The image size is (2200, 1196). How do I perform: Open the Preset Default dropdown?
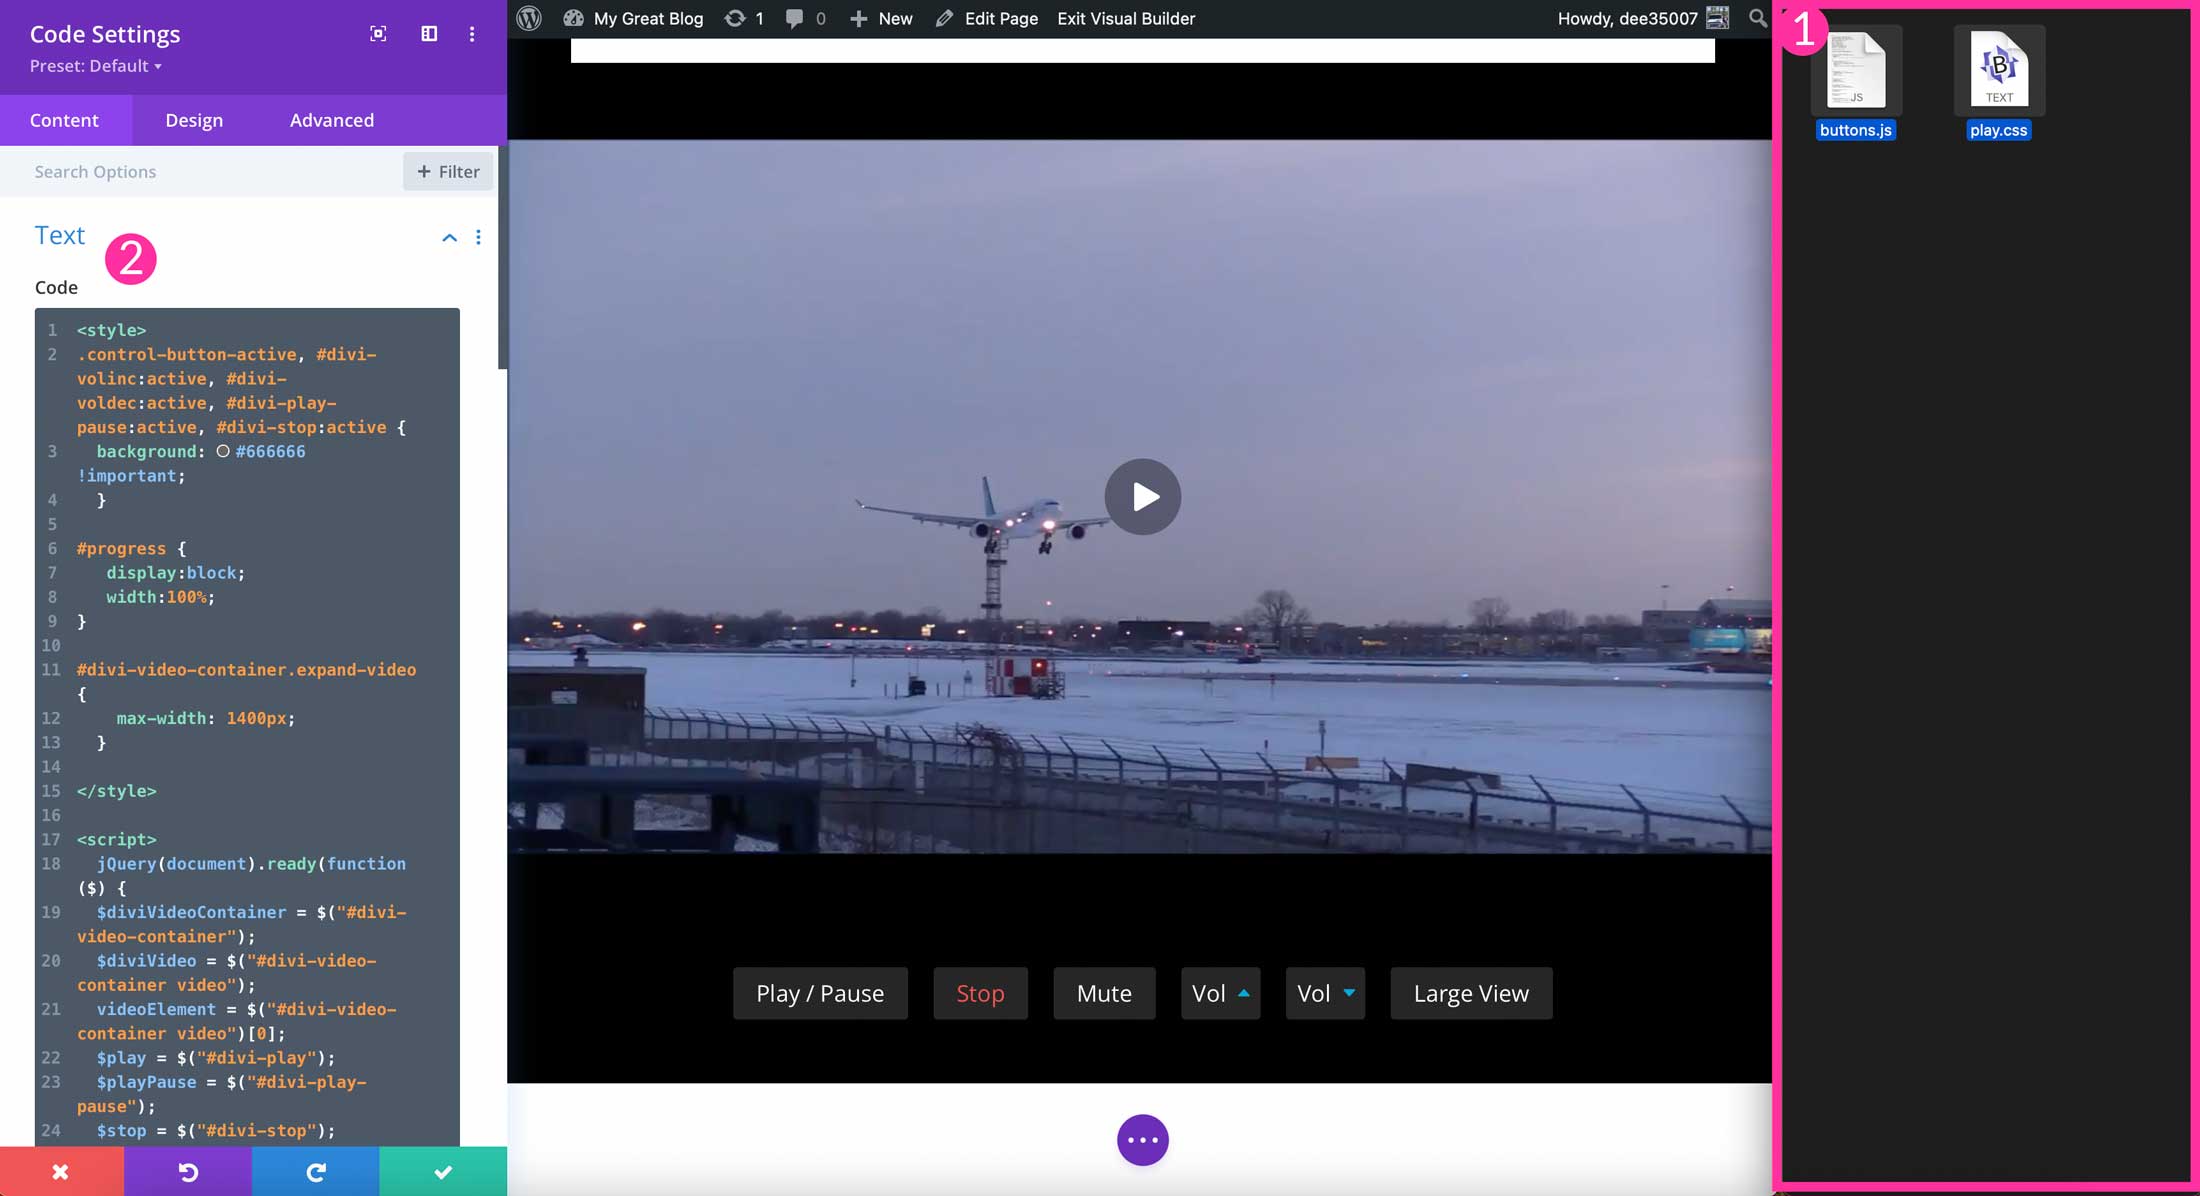(x=96, y=65)
